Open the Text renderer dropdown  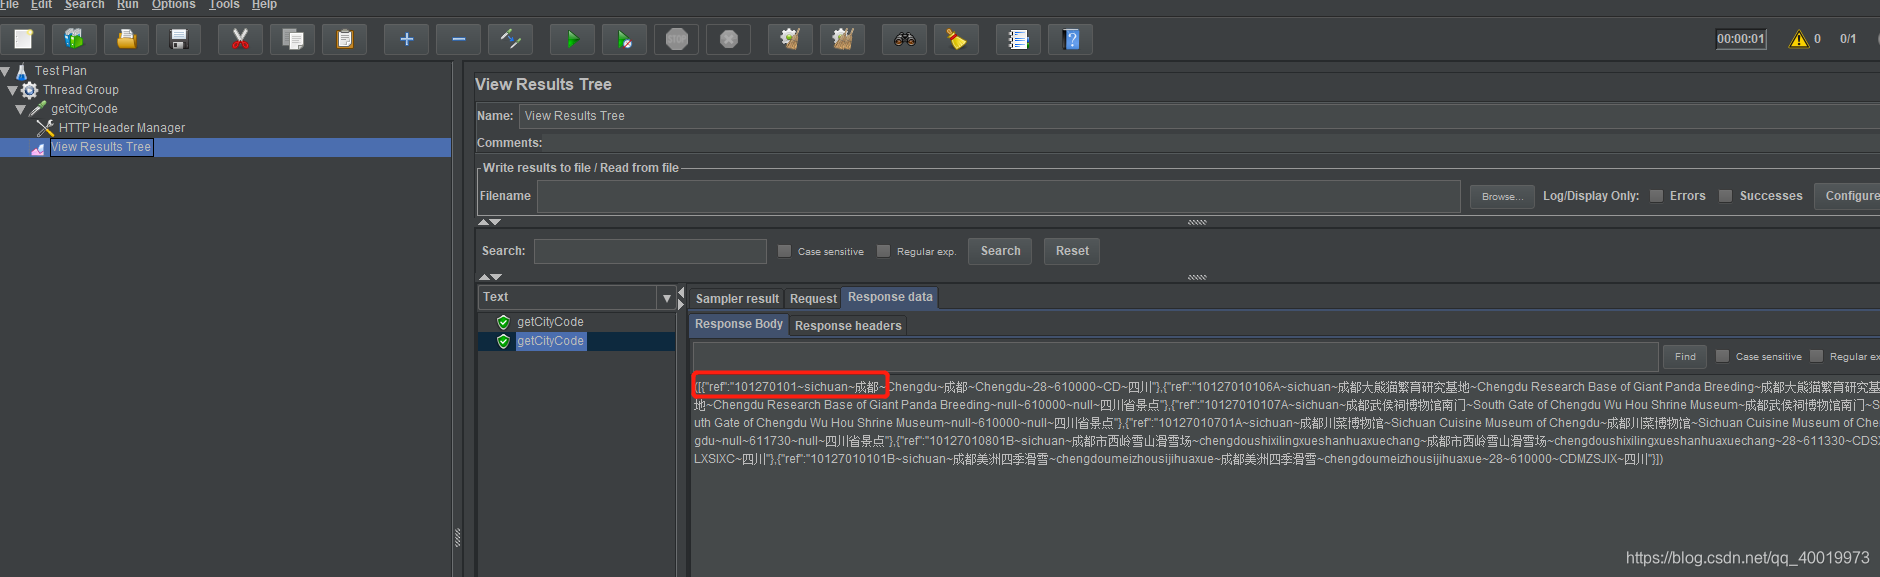click(x=667, y=298)
